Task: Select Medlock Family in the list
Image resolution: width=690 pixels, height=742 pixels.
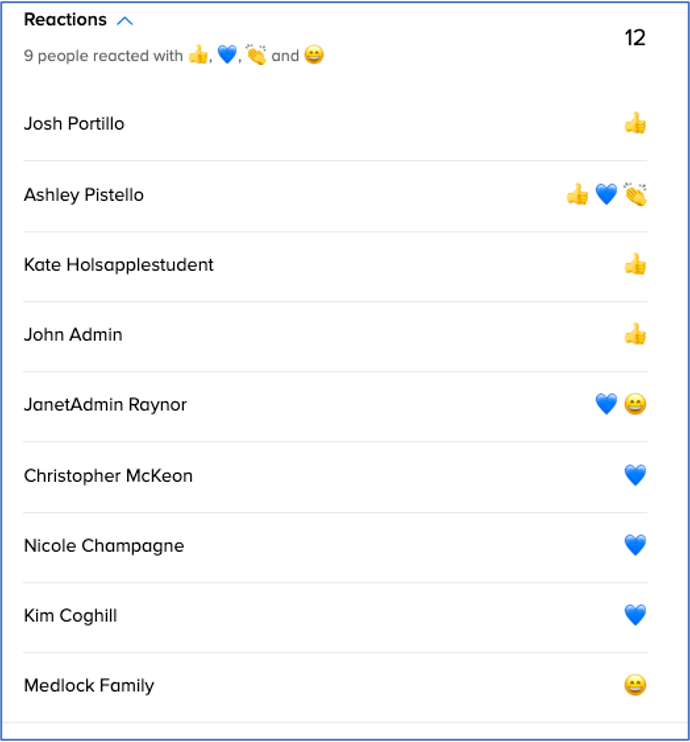Action: (x=89, y=686)
